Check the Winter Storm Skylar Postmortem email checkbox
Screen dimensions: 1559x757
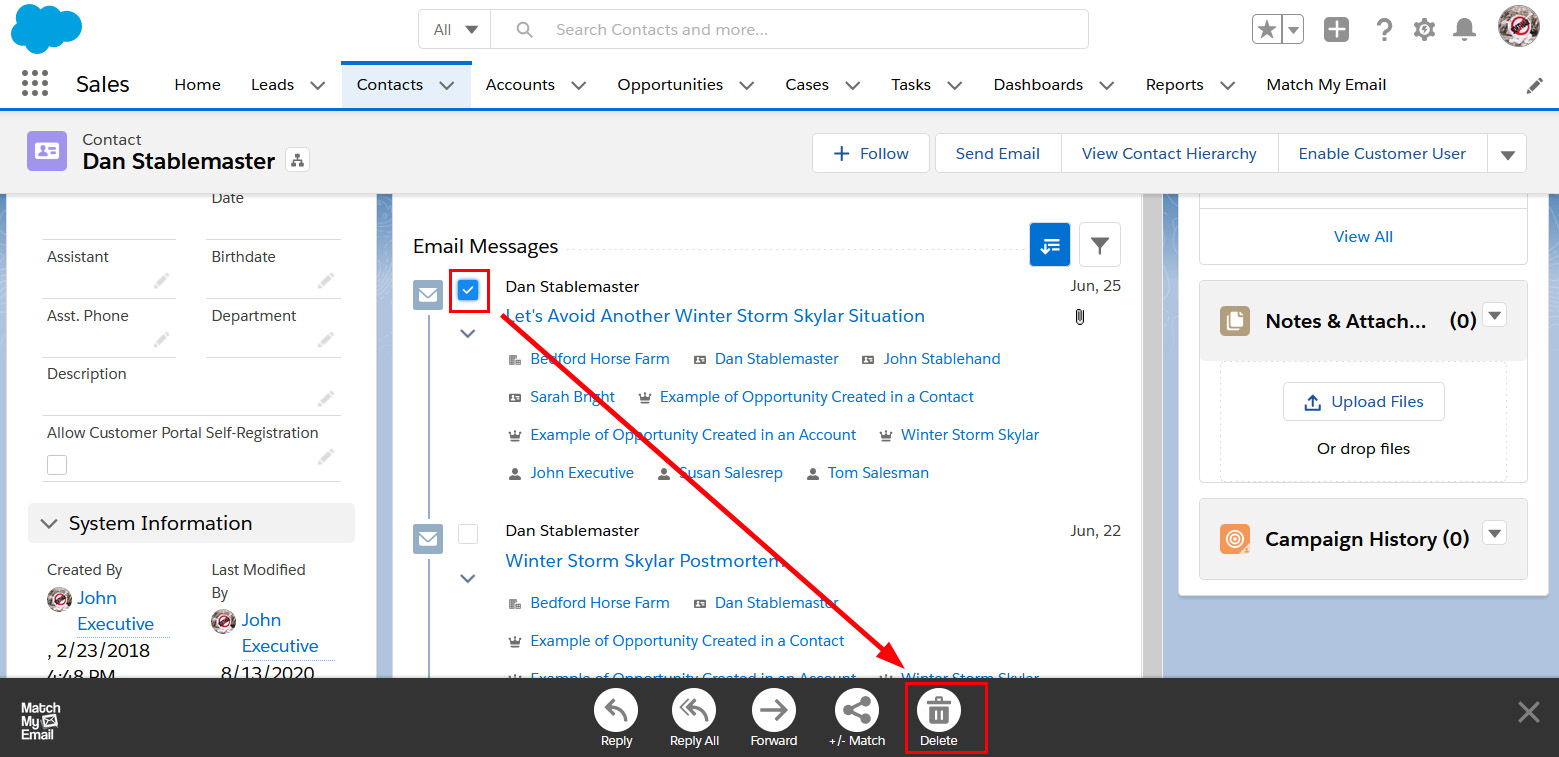tap(468, 534)
